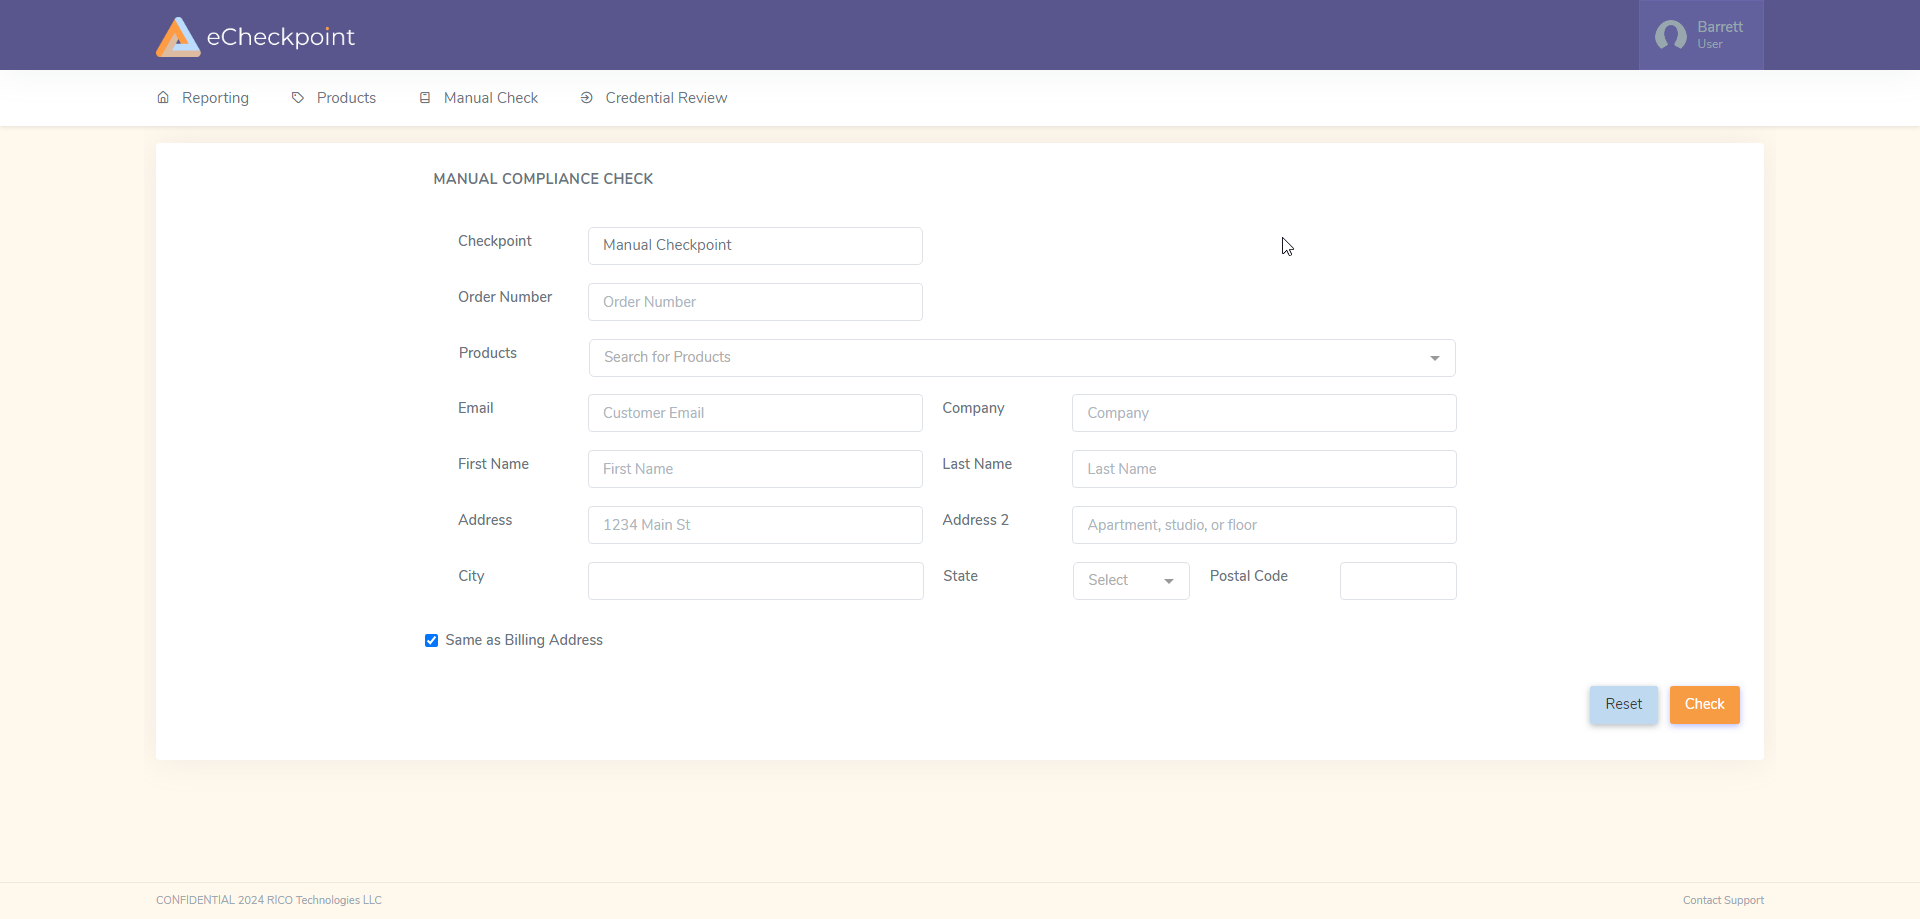1920x919 pixels.
Task: Focus the First Name field
Action: [x=755, y=469]
